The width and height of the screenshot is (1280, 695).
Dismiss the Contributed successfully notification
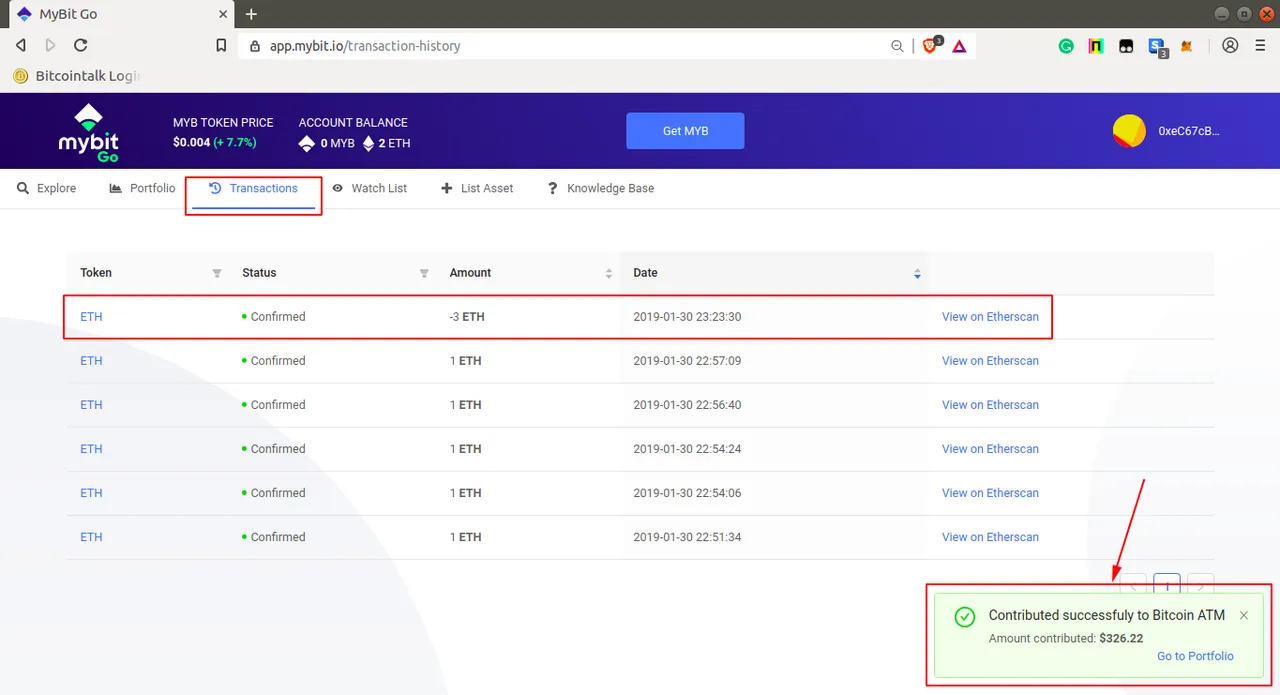coord(1244,616)
